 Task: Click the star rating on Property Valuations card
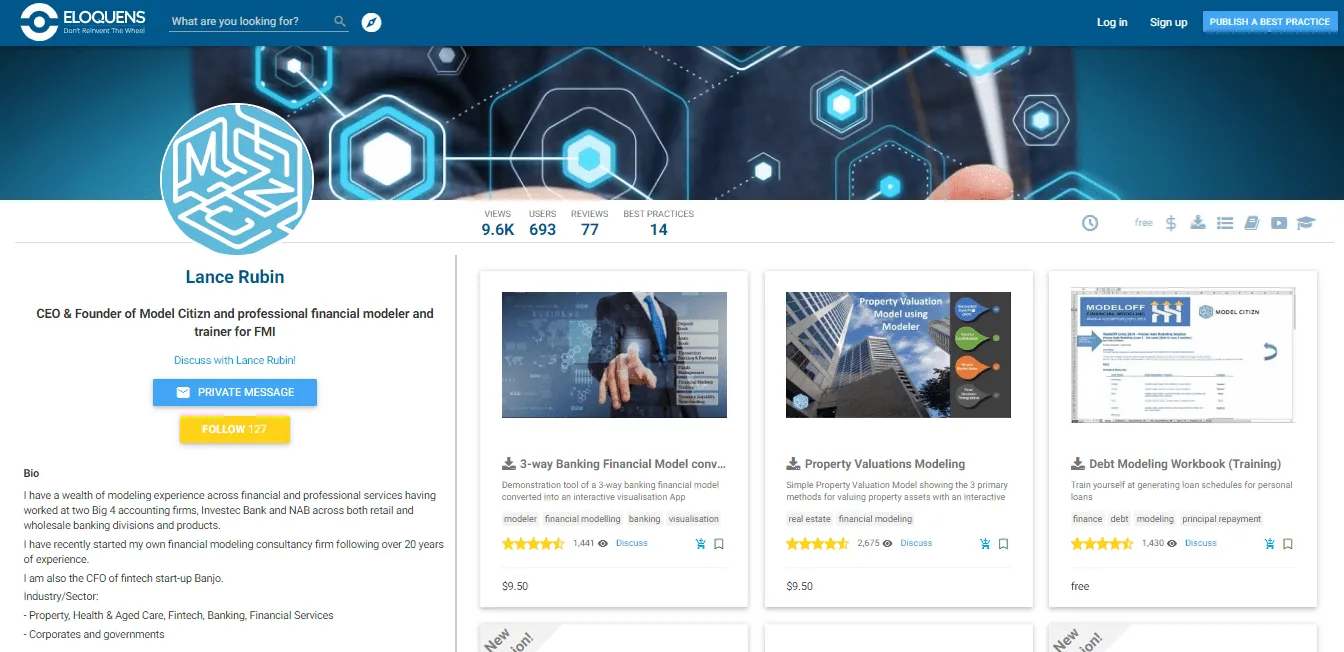818,544
